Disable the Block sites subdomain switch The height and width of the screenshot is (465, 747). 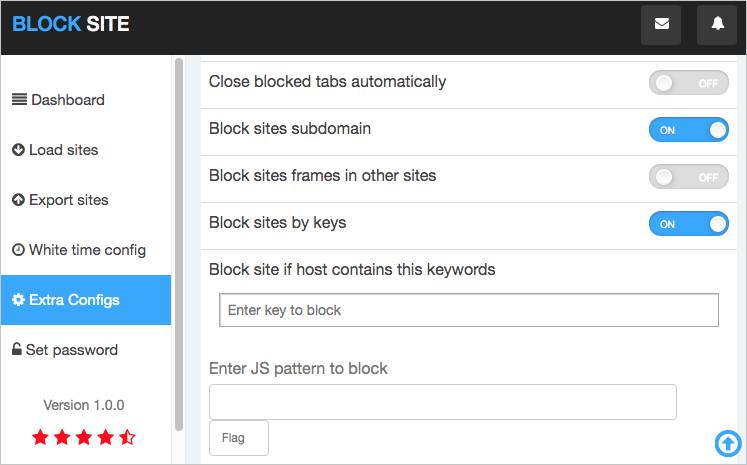pos(688,130)
